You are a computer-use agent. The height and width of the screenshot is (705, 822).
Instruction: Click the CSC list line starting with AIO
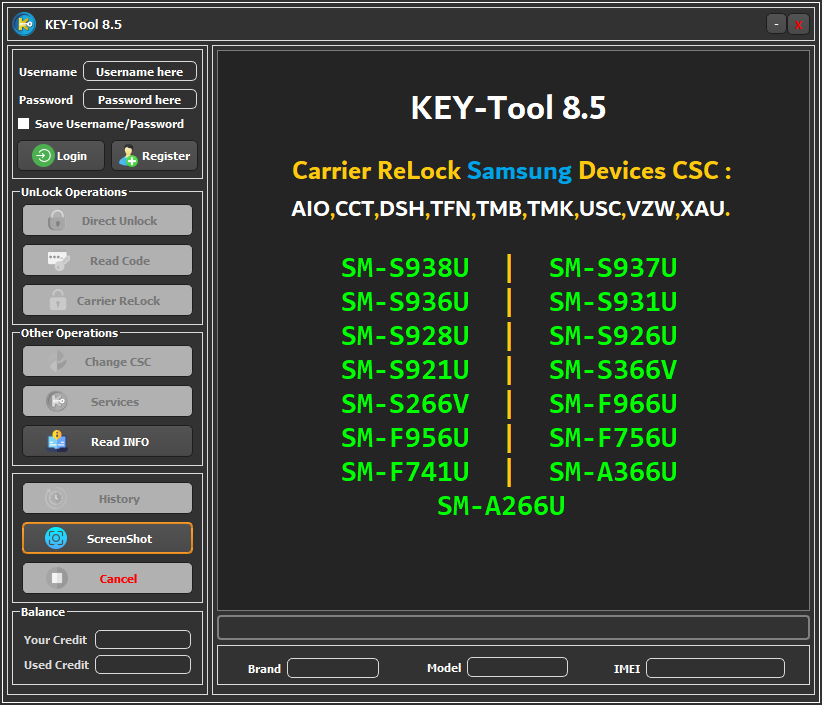511,209
